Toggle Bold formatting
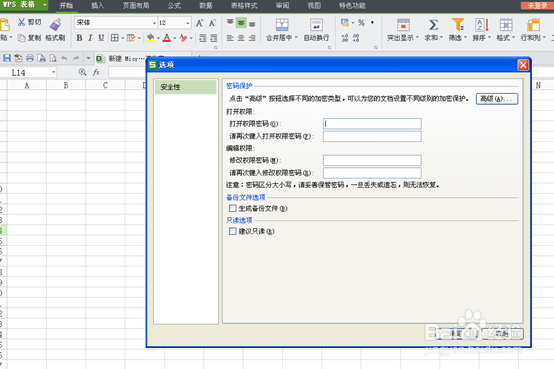 pyautogui.click(x=79, y=38)
